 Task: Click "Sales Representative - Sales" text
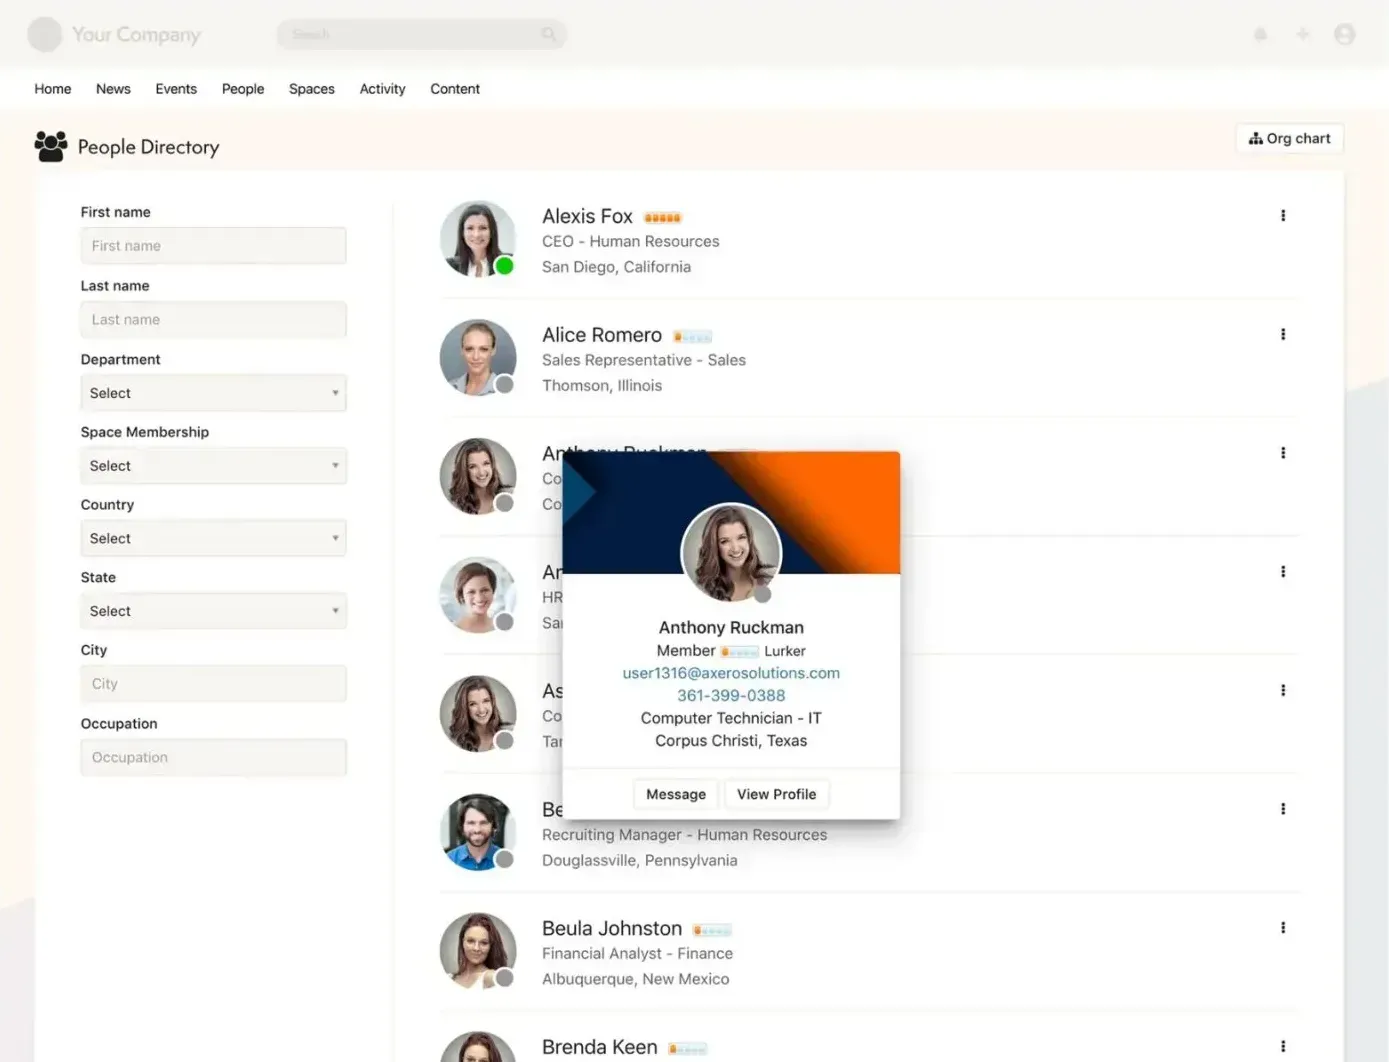tap(644, 360)
